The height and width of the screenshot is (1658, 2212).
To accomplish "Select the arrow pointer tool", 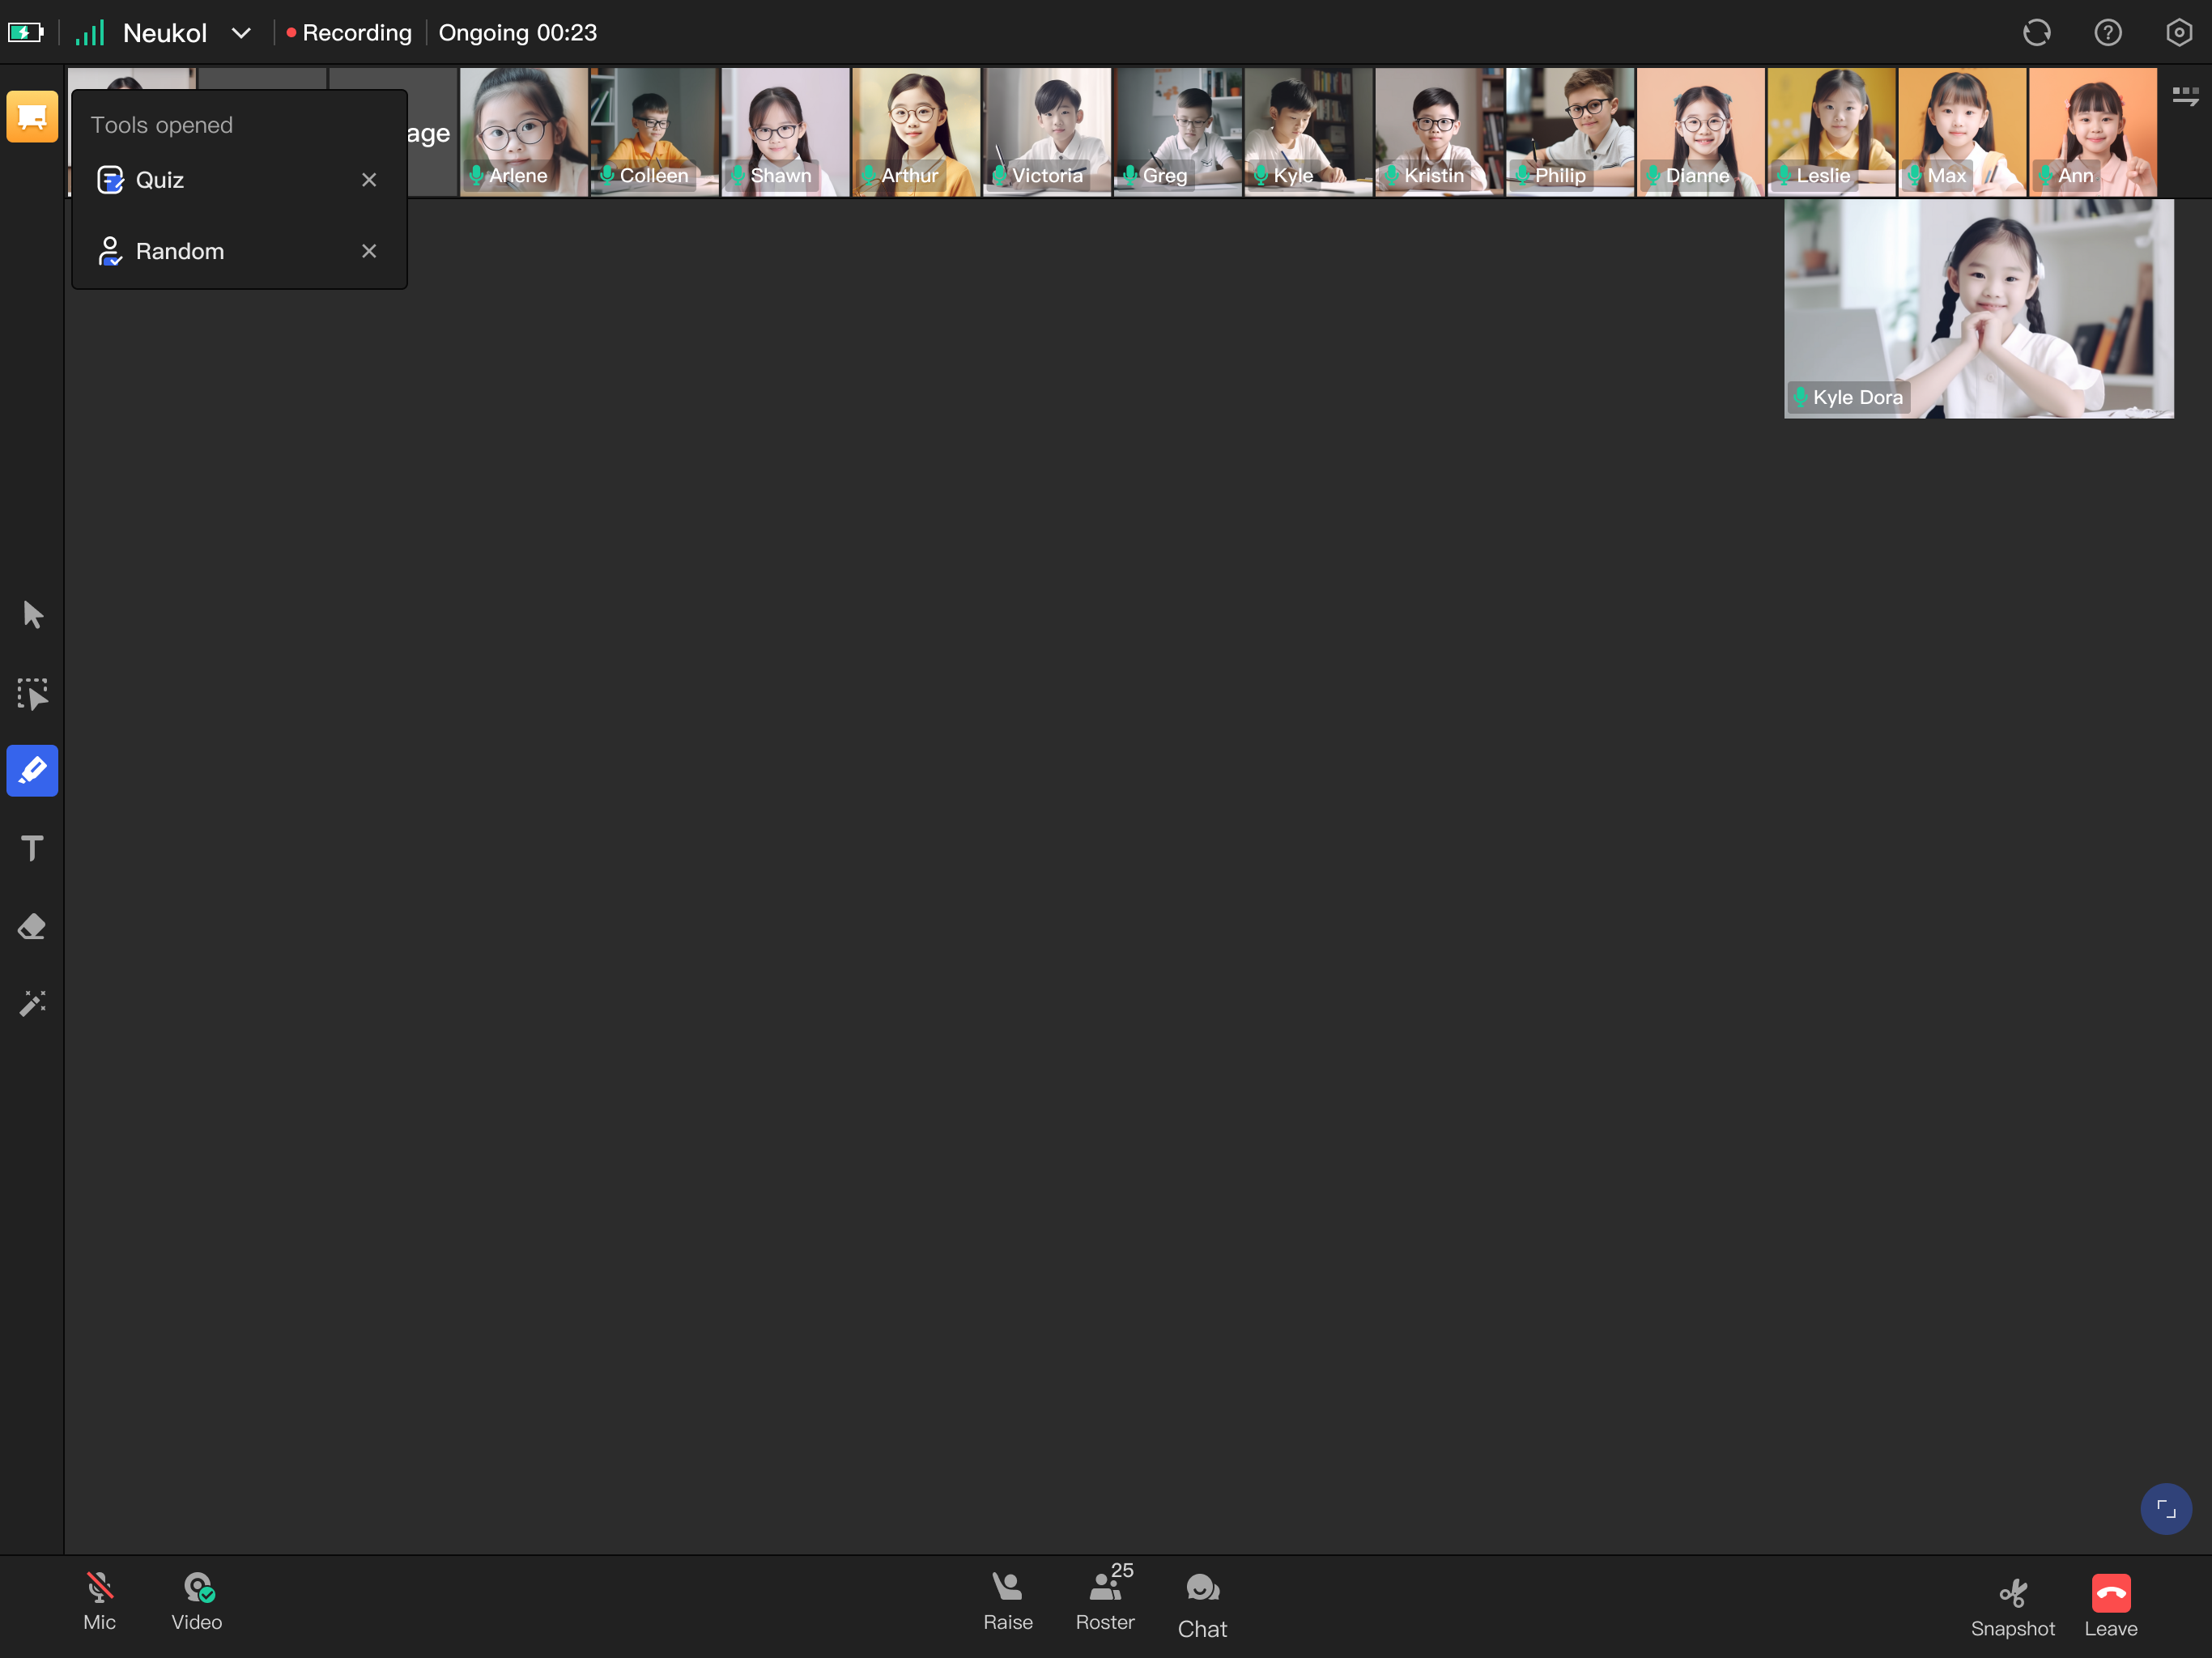I will pyautogui.click(x=32, y=614).
